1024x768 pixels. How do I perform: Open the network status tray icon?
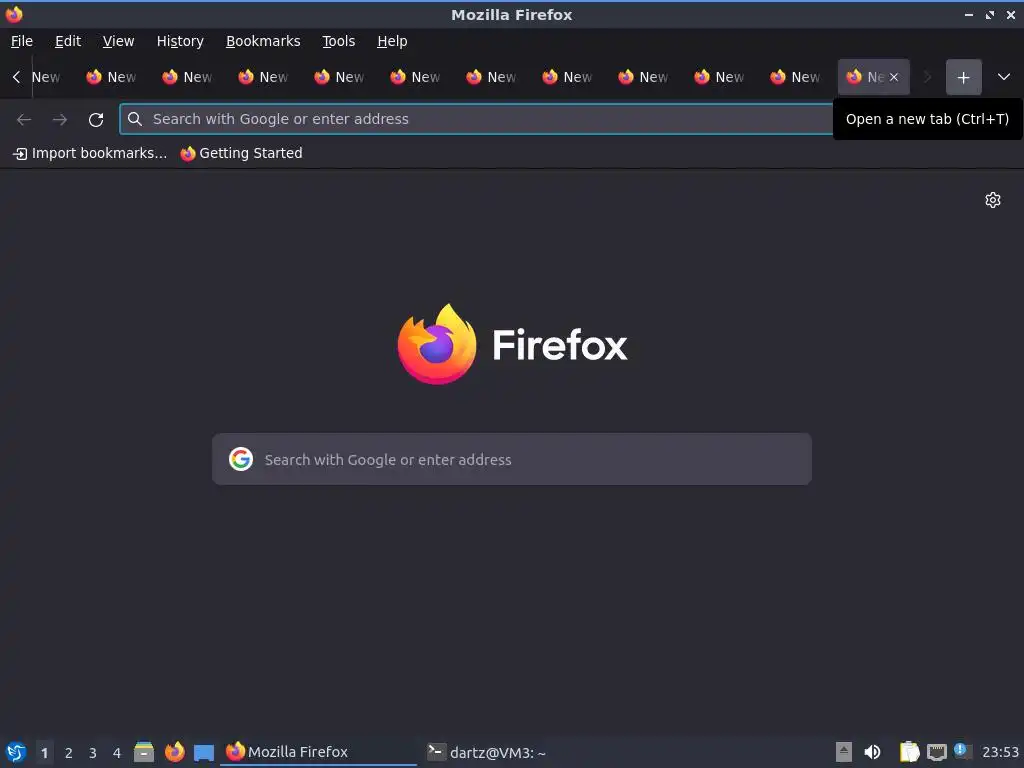[936, 752]
